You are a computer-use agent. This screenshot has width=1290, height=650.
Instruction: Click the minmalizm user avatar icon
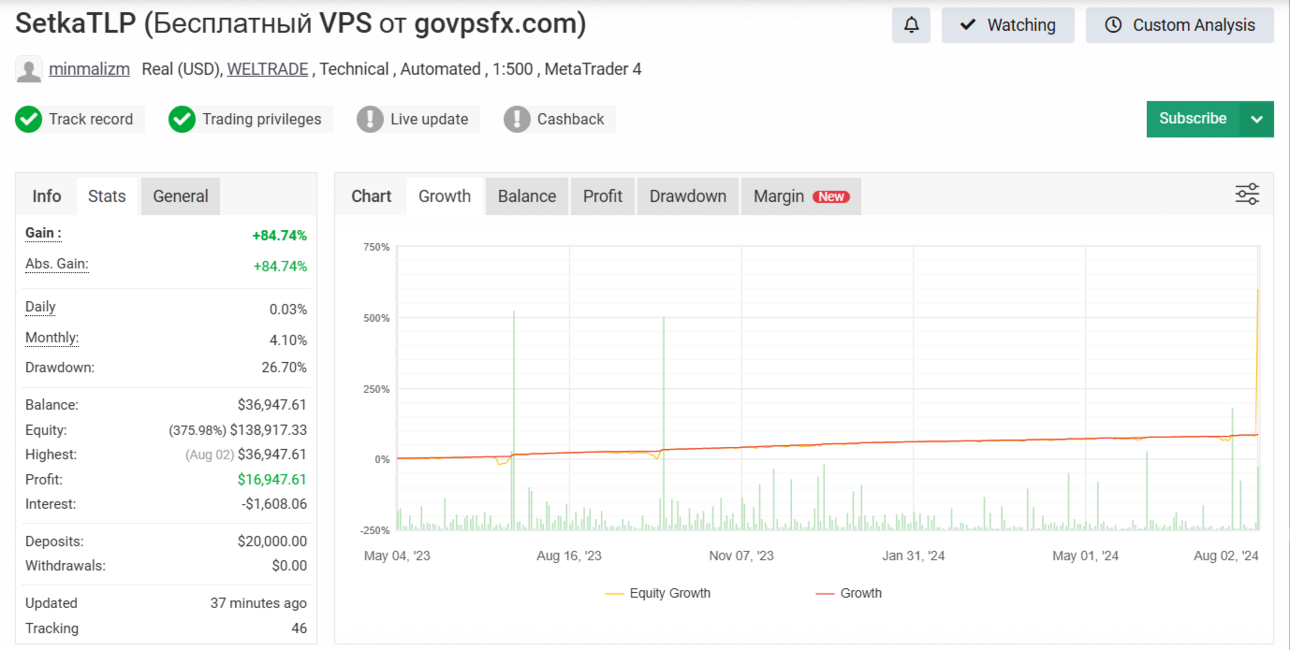coord(29,70)
